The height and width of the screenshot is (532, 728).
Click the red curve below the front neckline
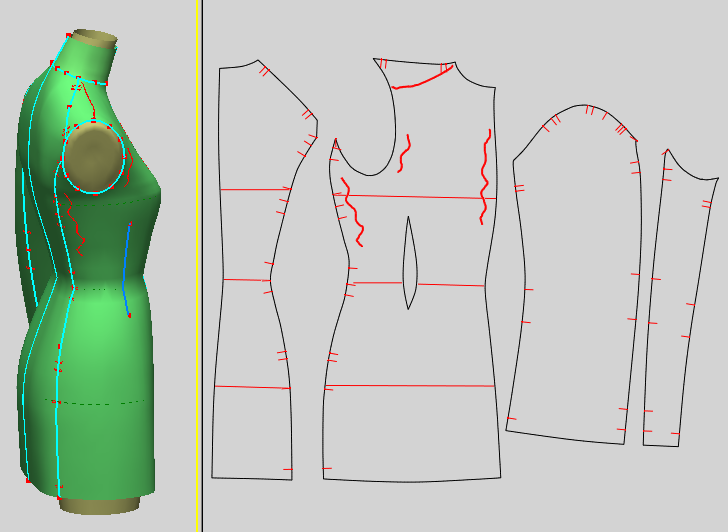click(422, 78)
